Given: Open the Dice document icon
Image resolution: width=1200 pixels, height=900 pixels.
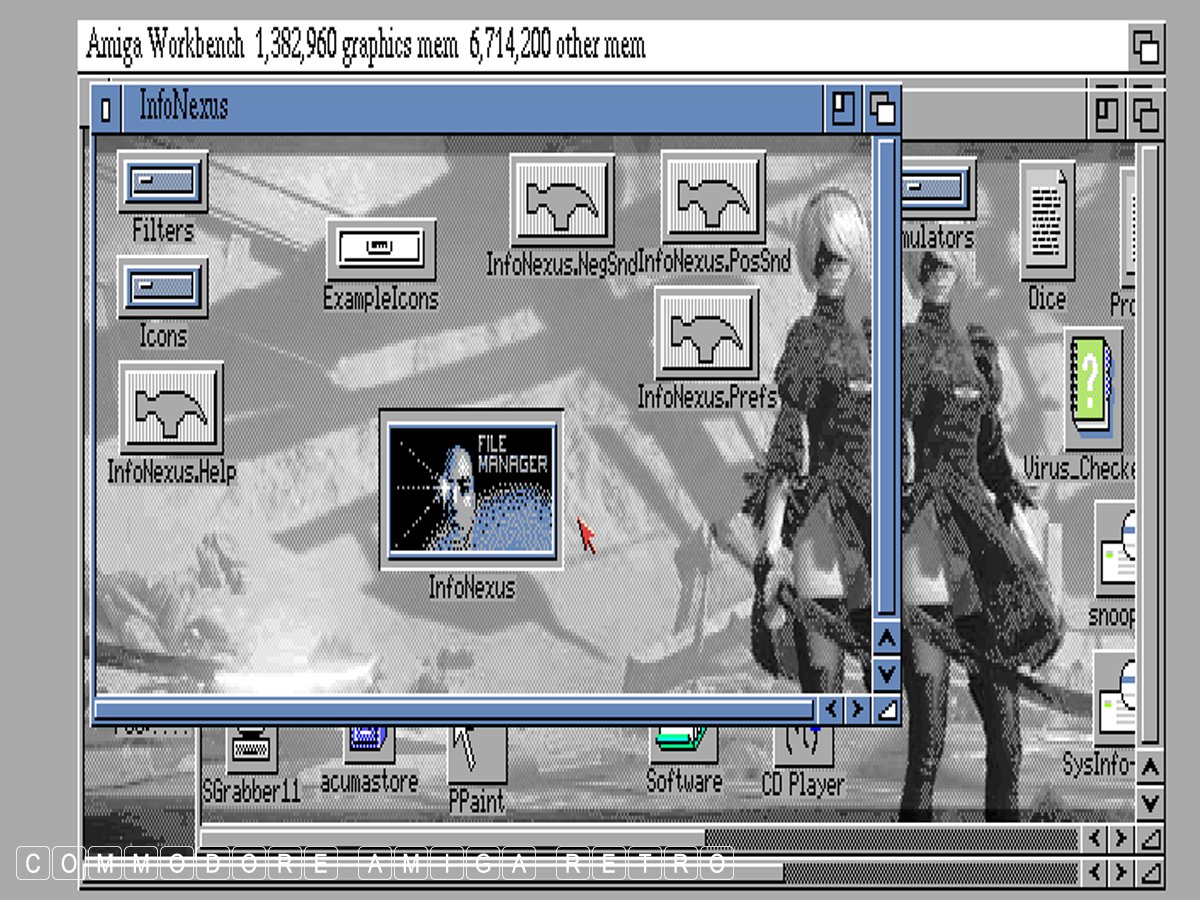Looking at the screenshot, I should pyautogui.click(x=1046, y=222).
